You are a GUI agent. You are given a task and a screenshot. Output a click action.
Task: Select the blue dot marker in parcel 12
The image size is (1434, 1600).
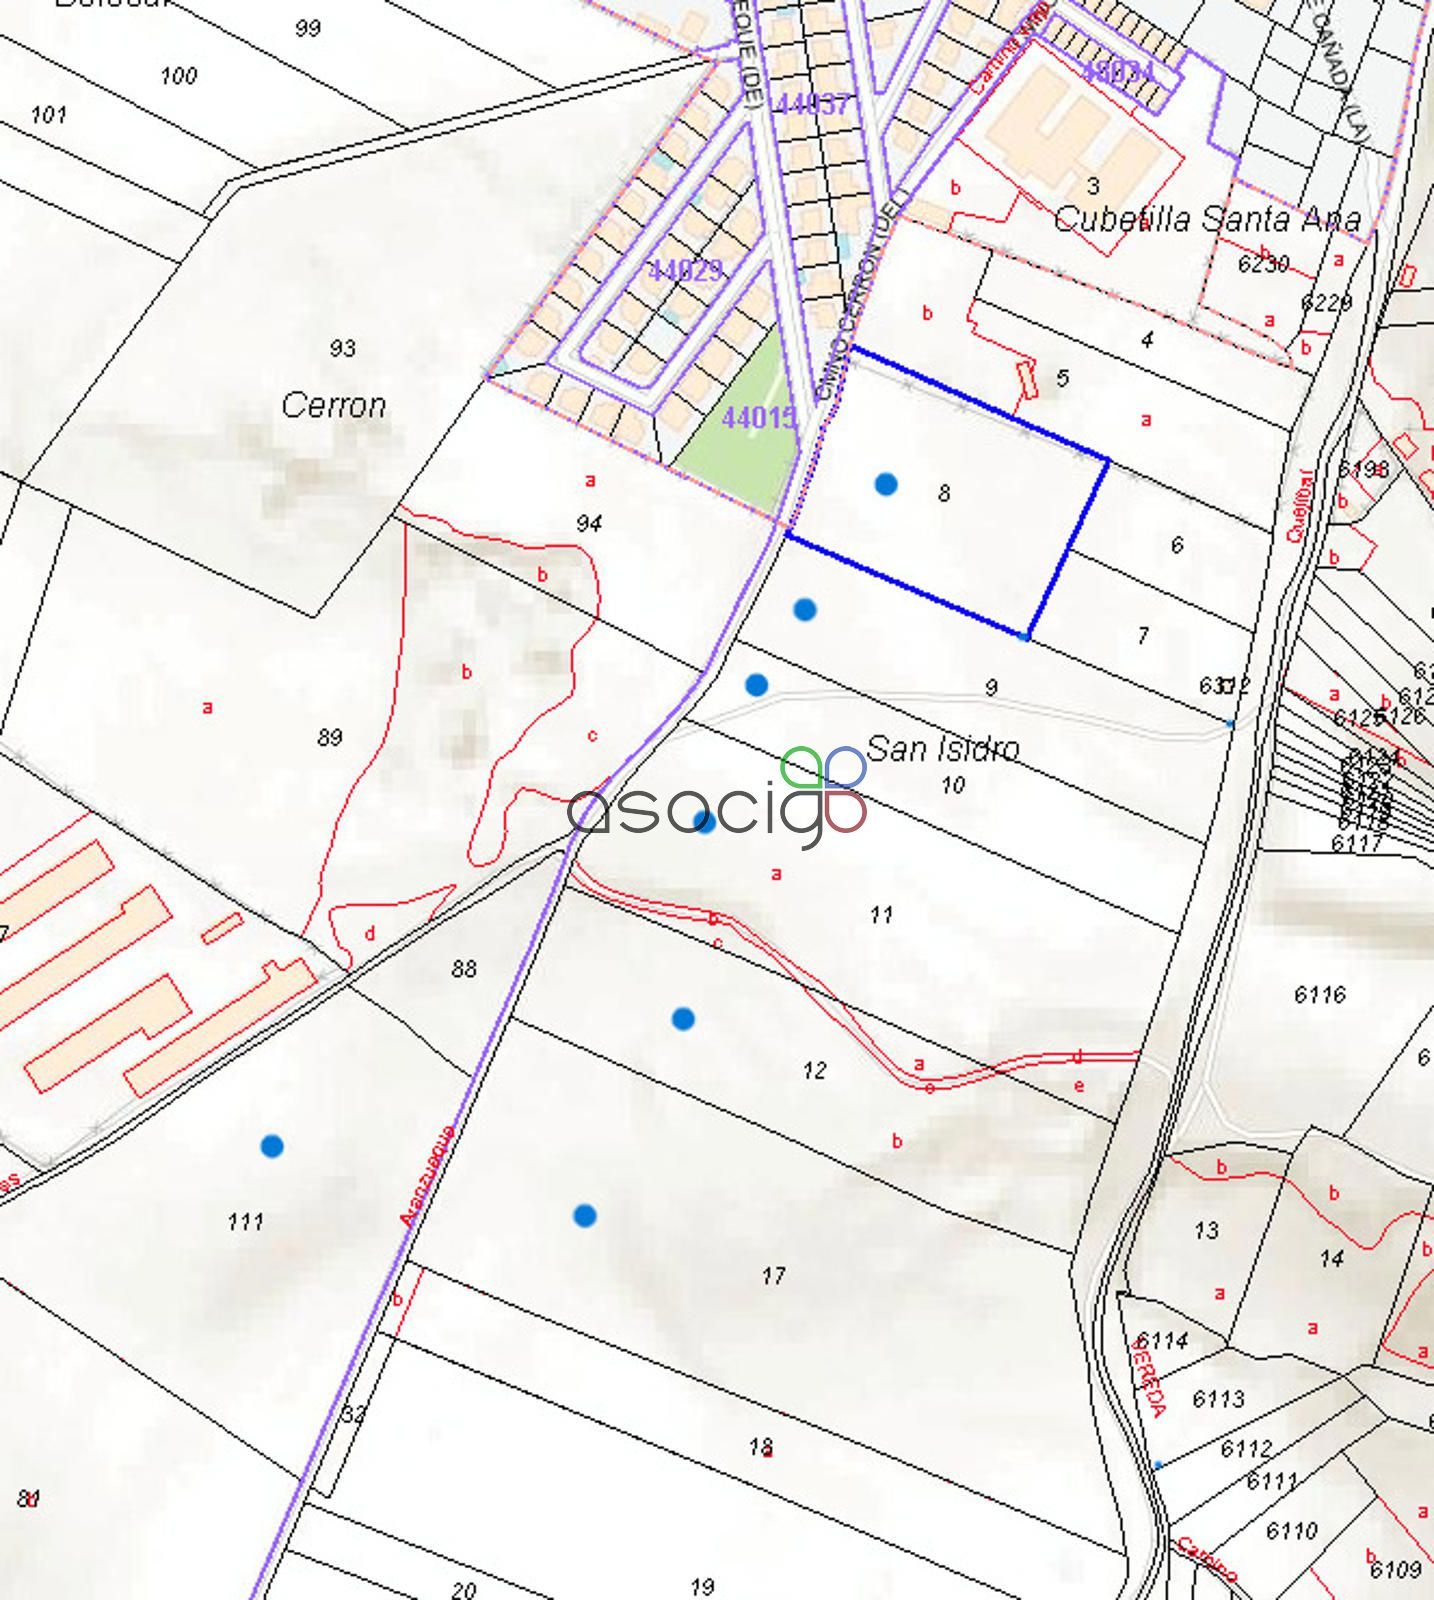[x=683, y=1019]
